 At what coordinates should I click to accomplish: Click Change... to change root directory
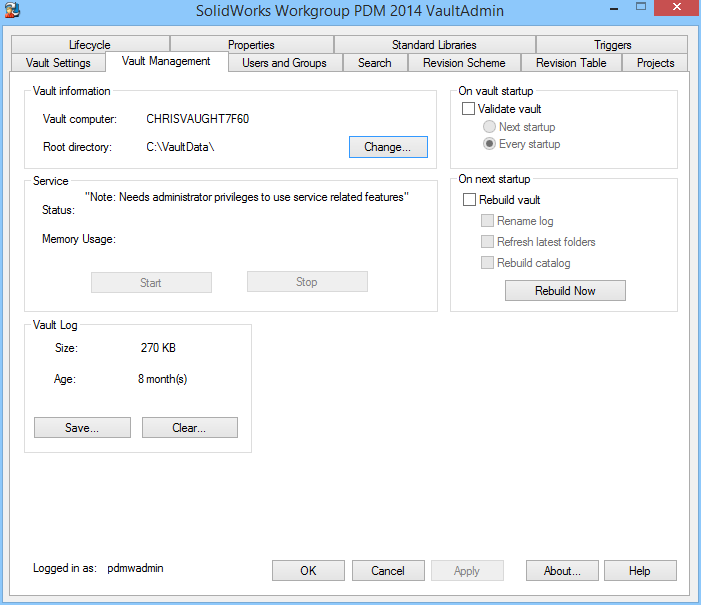(388, 147)
